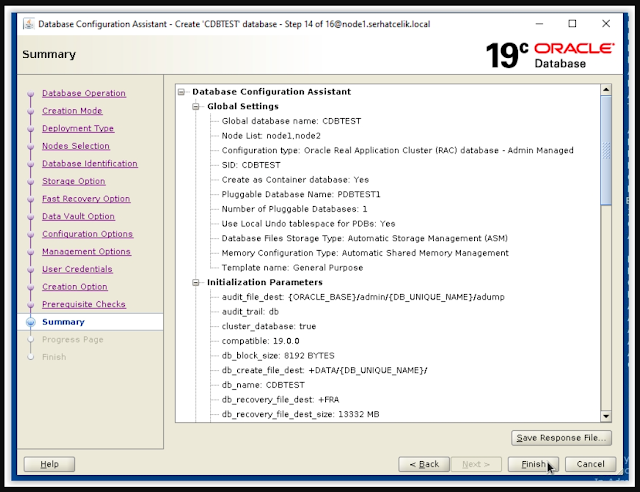Select 'Template name: General Purpose' row

point(292,268)
